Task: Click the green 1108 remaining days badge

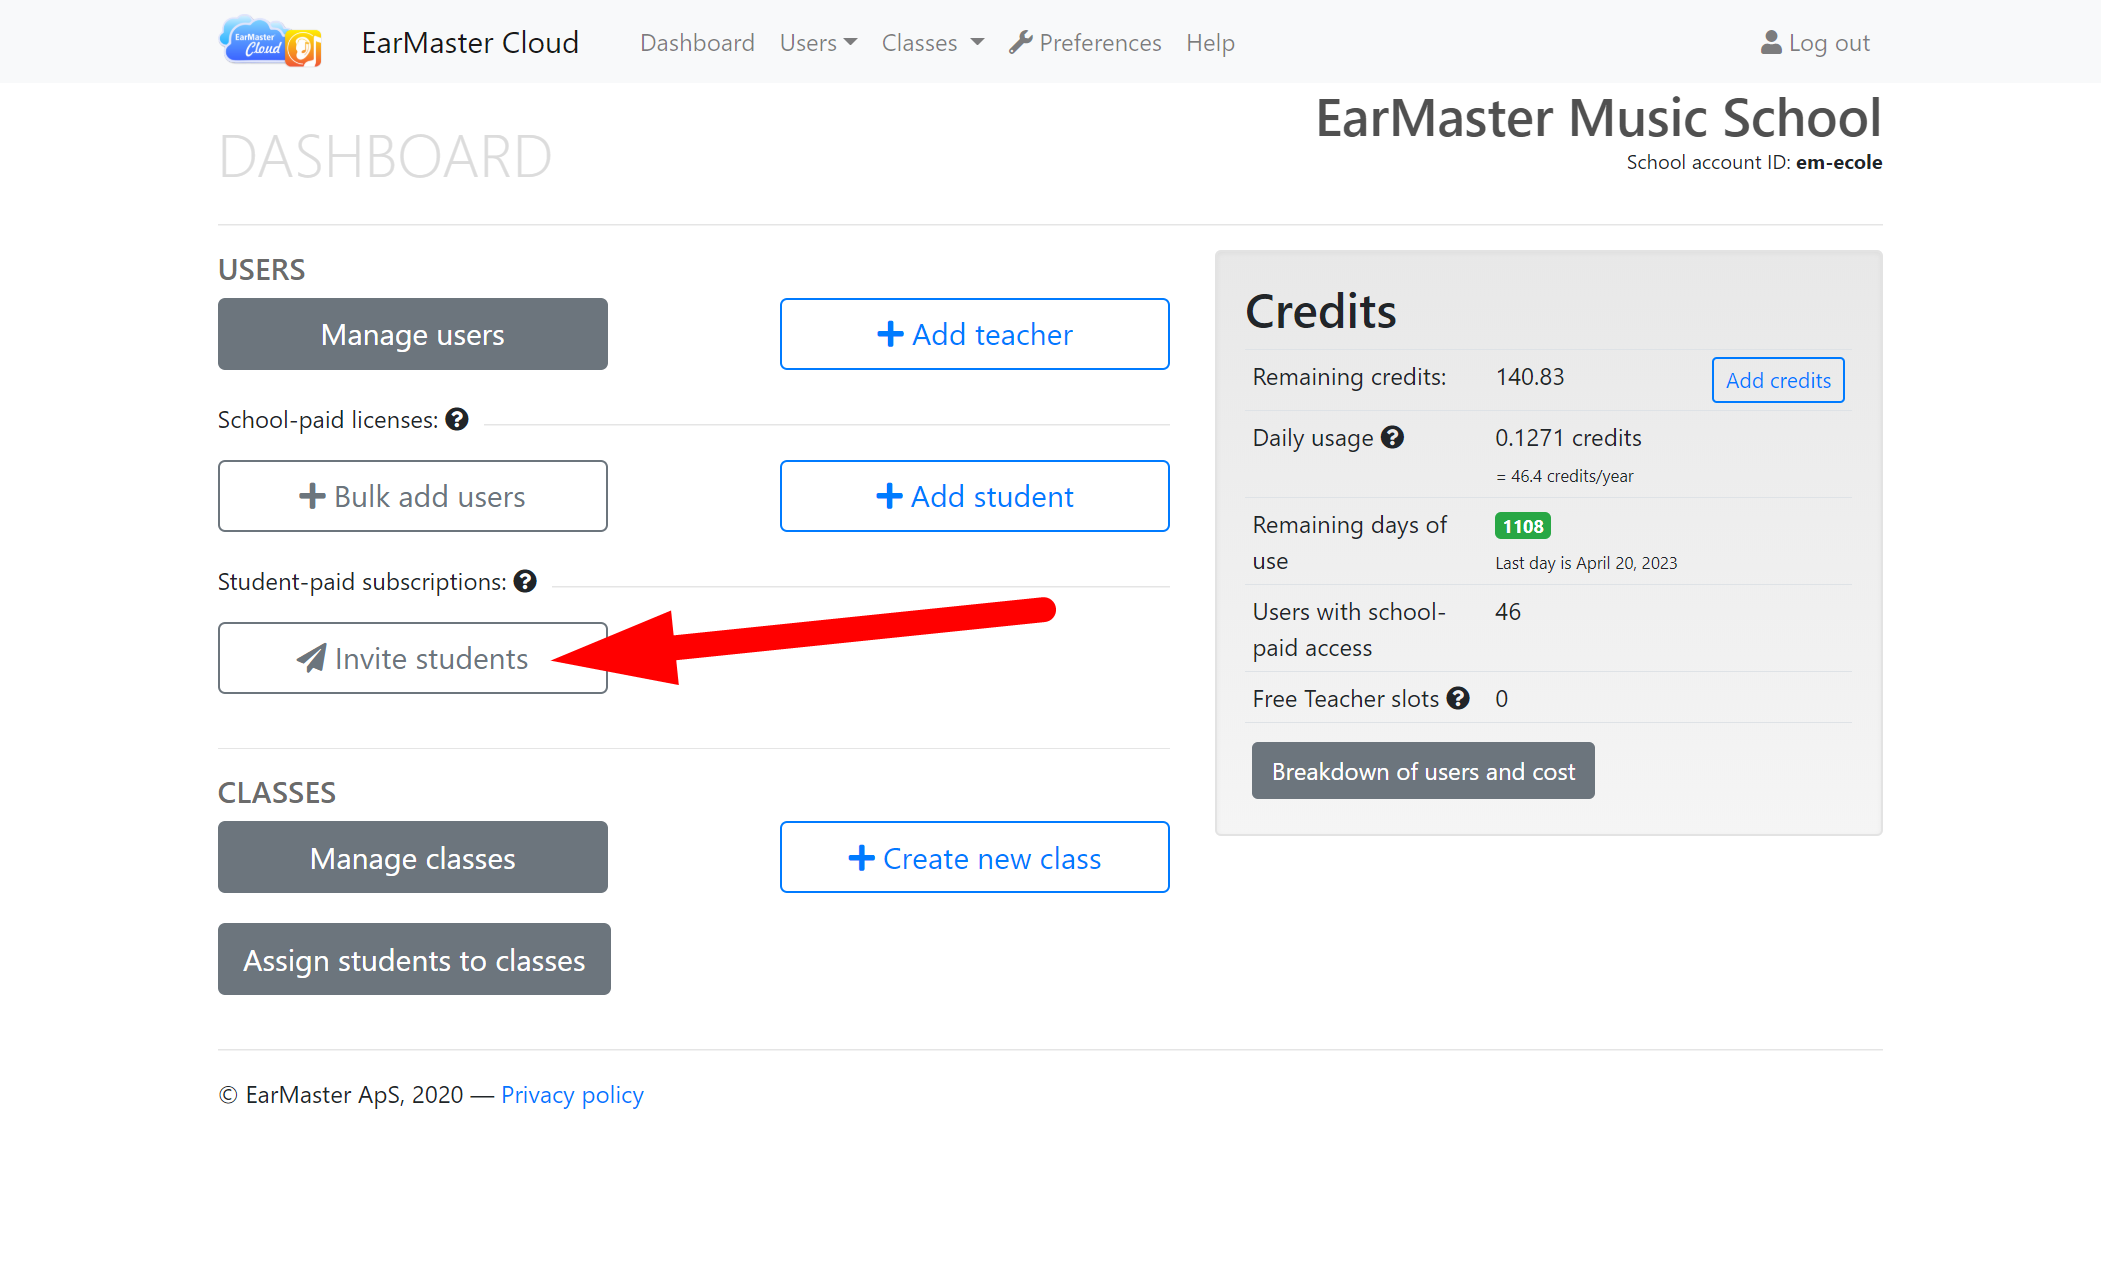Action: [x=1522, y=526]
